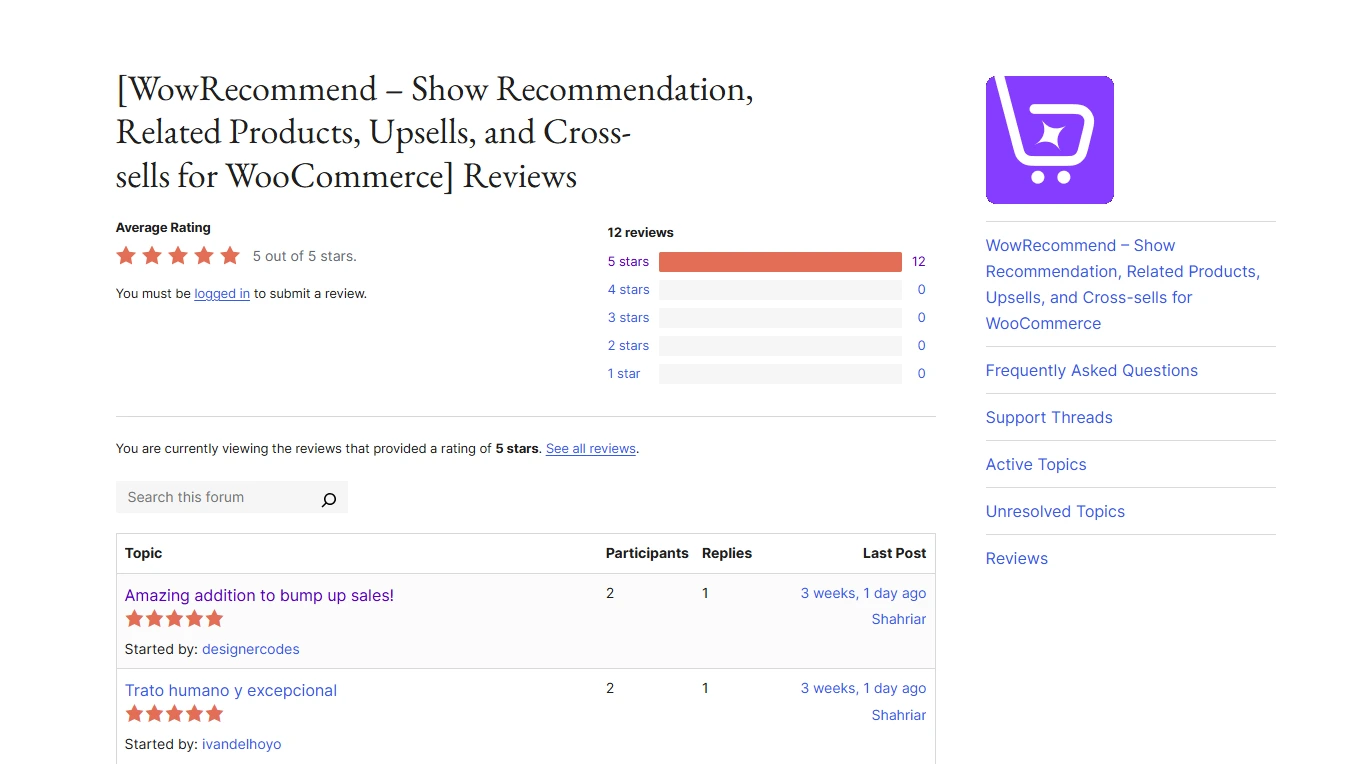Image resolution: width=1361 pixels, height=764 pixels.
Task: Click the "Last Post" column header
Action: click(x=894, y=553)
